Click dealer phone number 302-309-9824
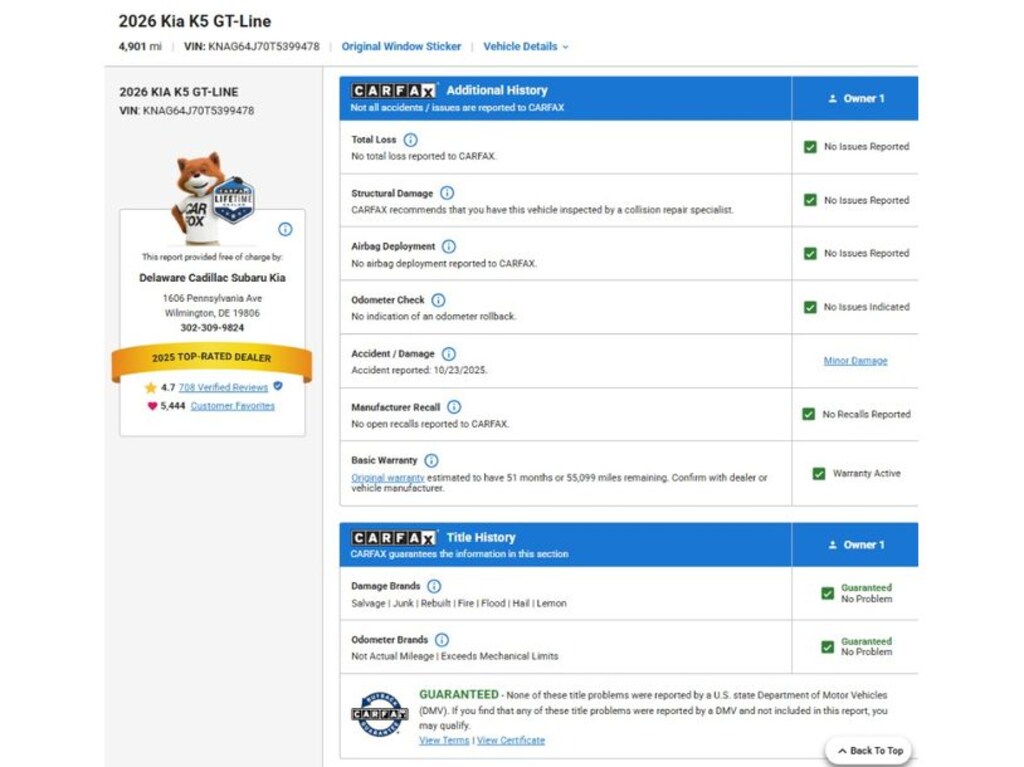The image size is (1024, 767). [x=212, y=328]
